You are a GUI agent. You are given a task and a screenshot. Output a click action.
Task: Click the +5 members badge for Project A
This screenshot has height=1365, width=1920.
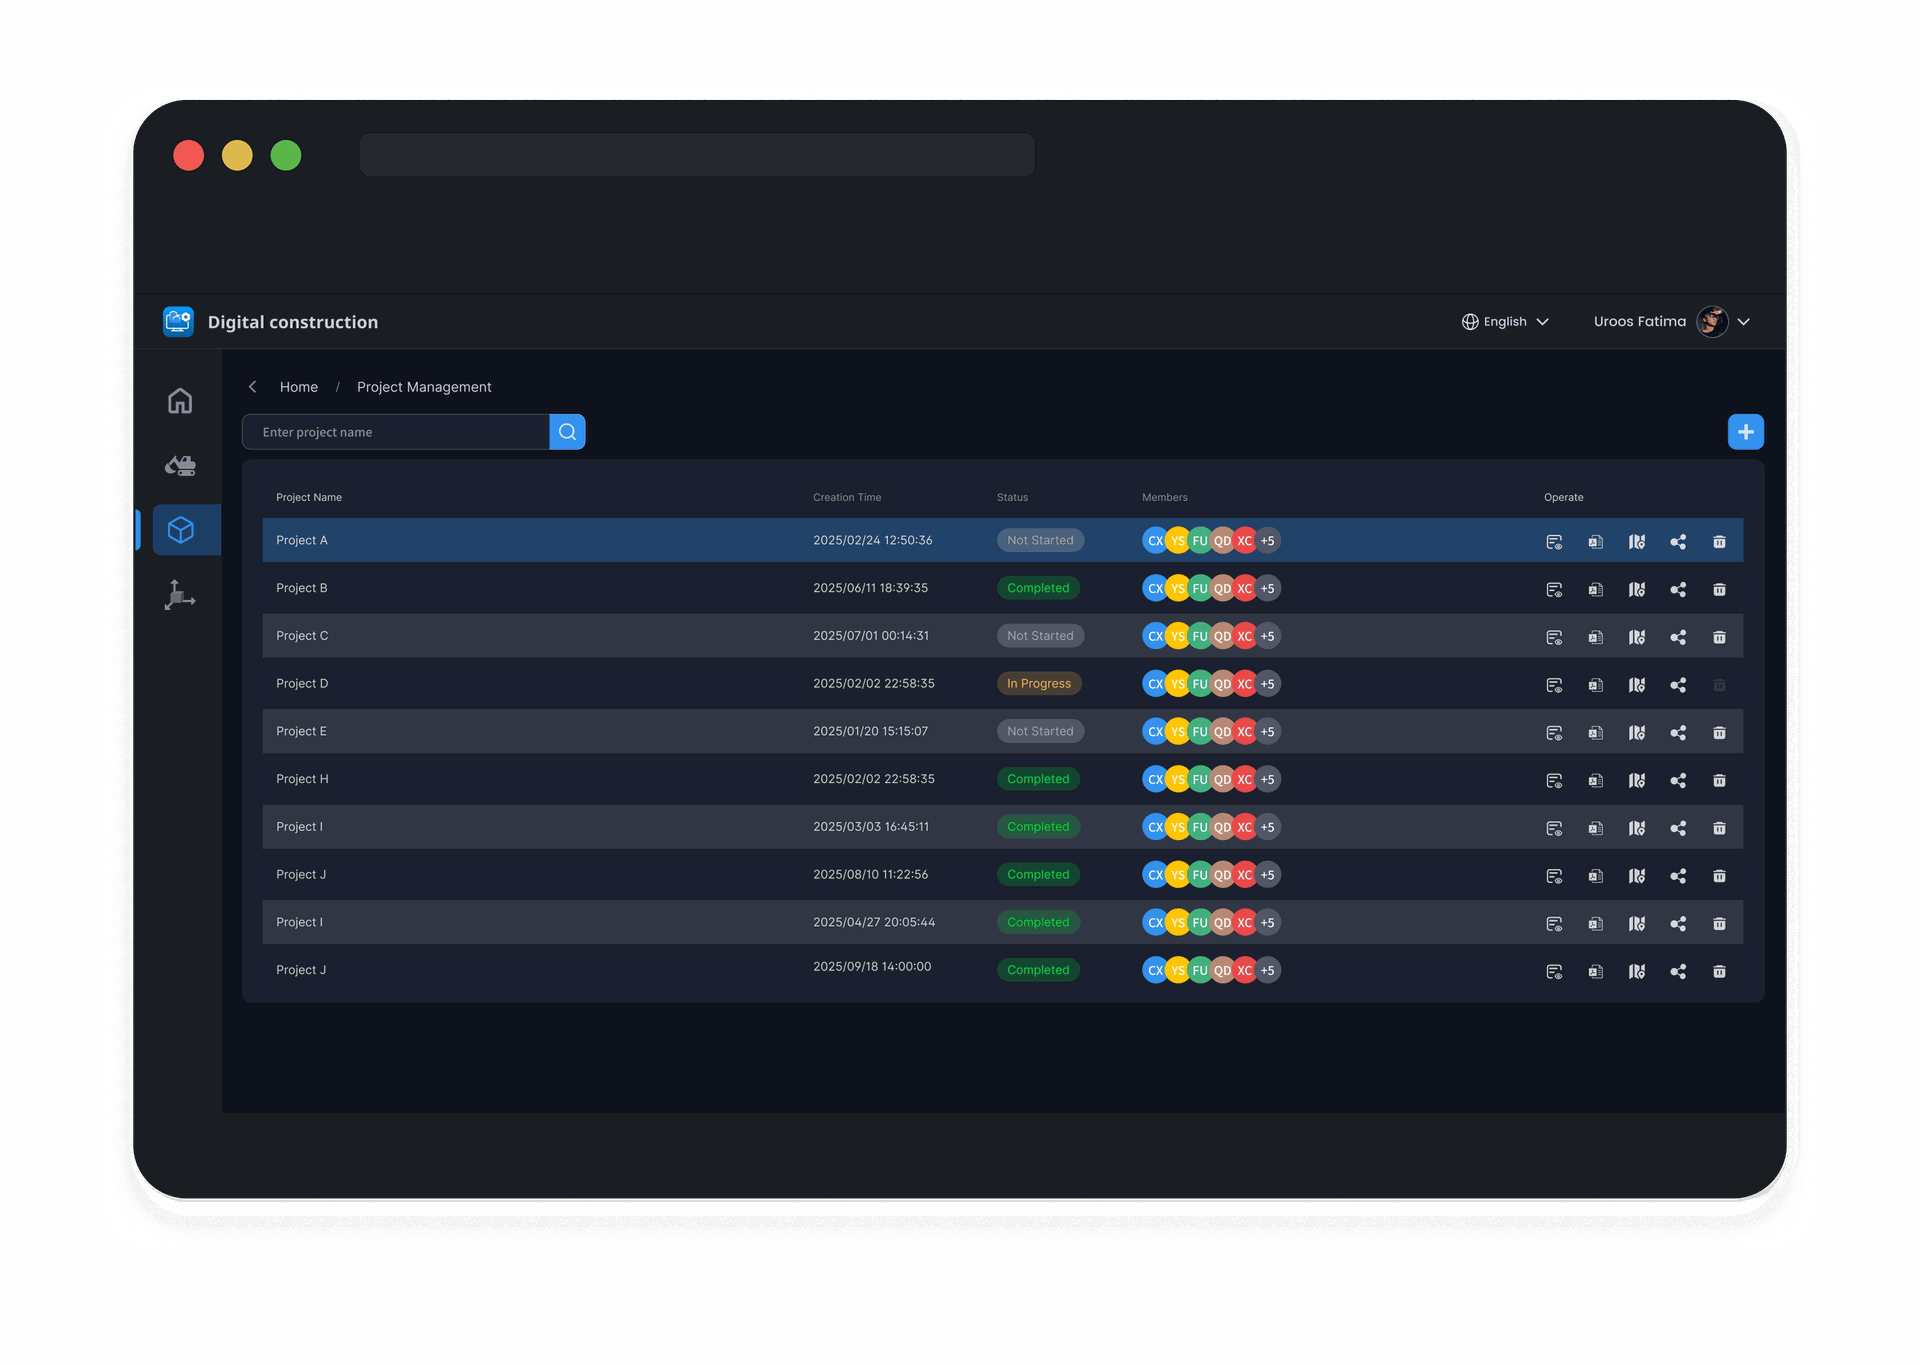(1268, 541)
